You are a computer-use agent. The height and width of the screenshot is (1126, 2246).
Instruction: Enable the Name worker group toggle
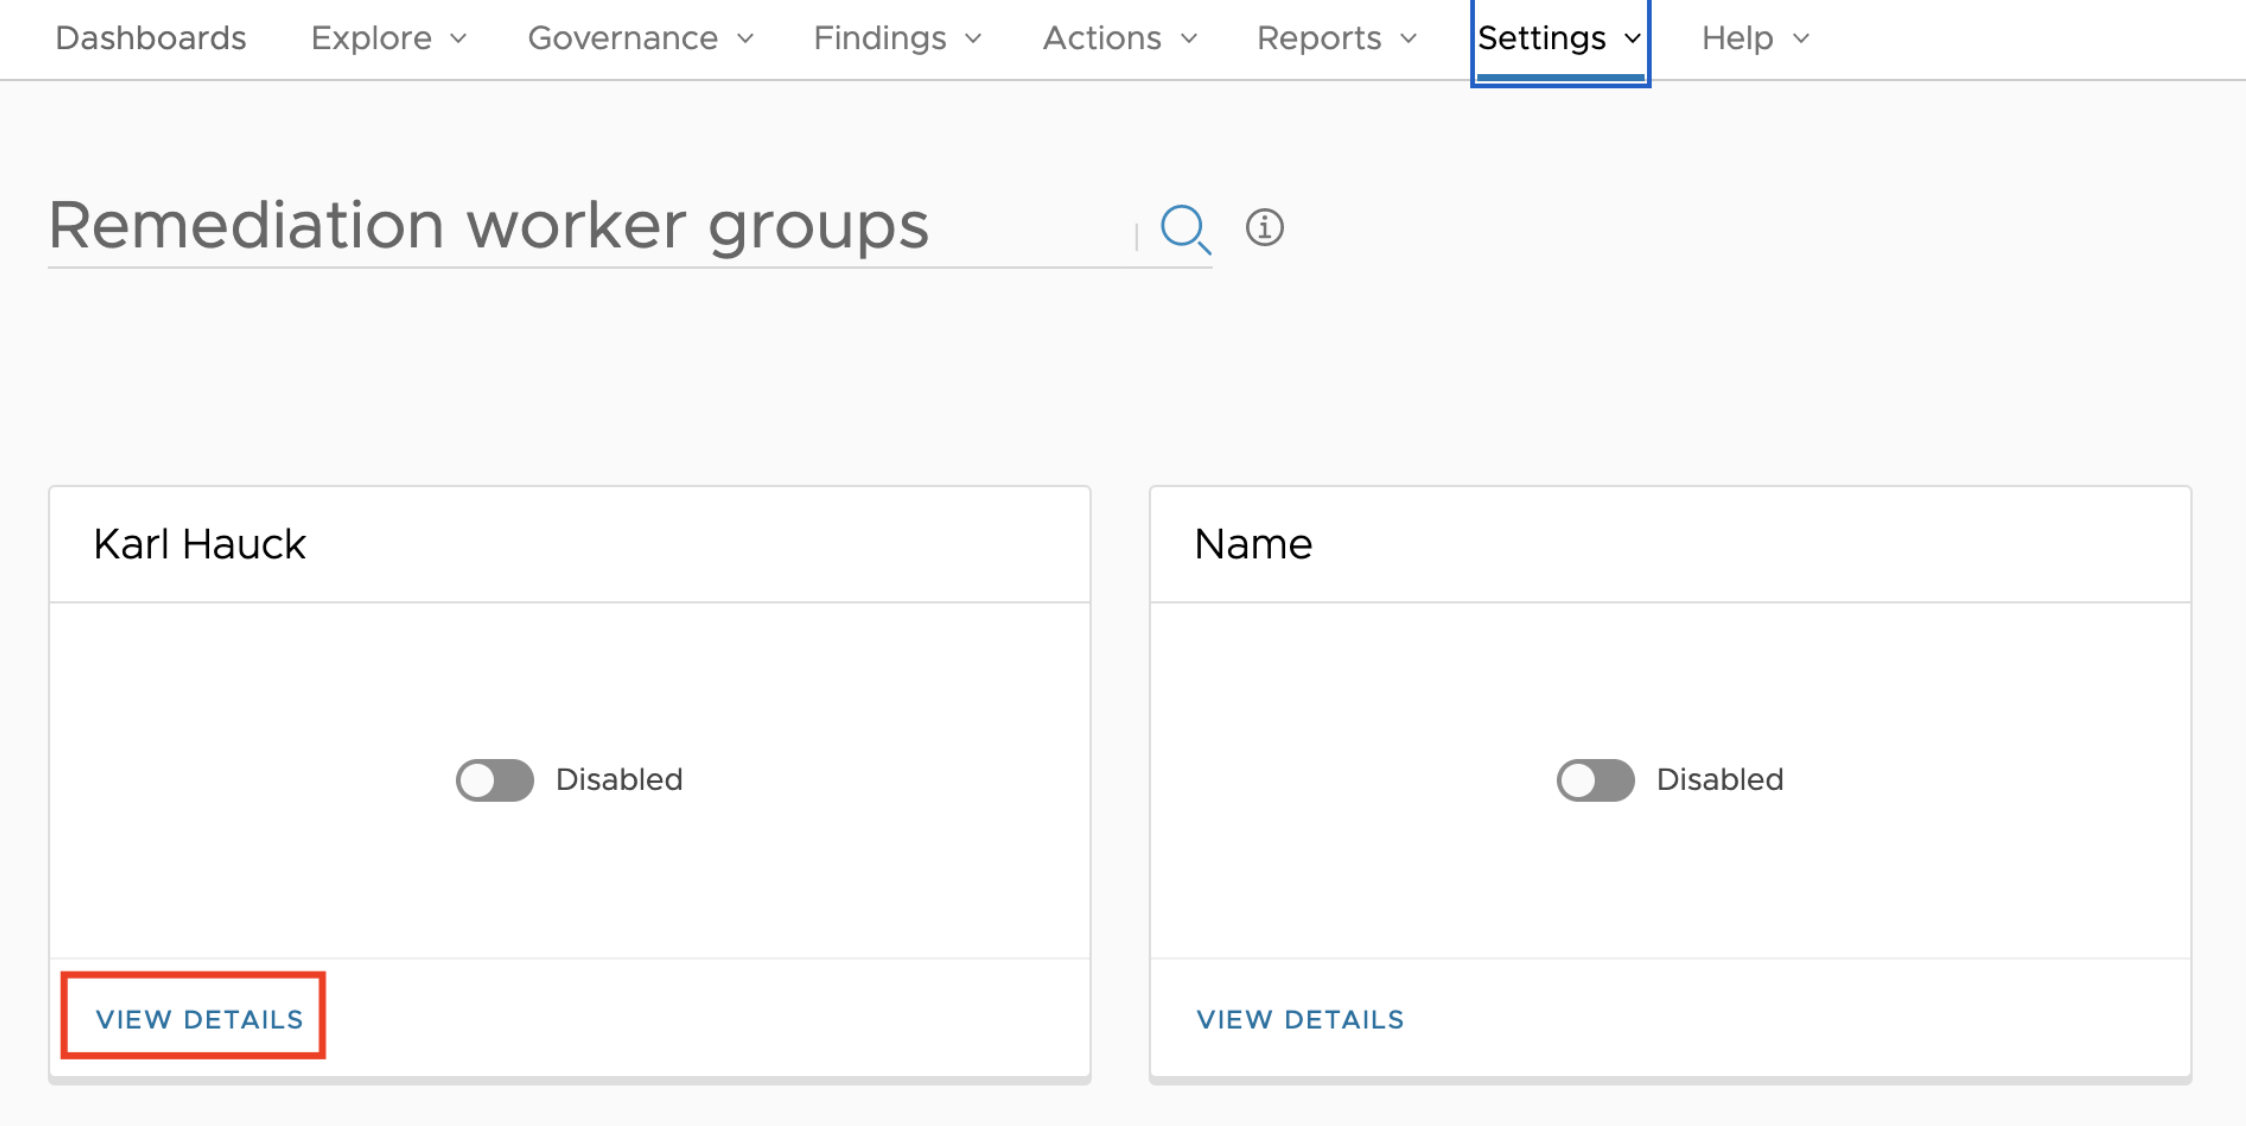(1595, 780)
